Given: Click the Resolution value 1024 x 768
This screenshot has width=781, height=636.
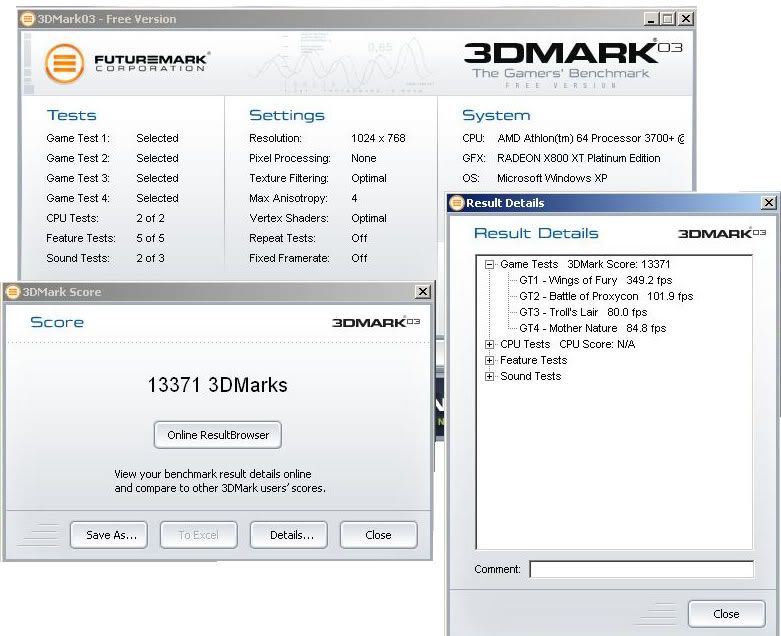Looking at the screenshot, I should (x=379, y=138).
